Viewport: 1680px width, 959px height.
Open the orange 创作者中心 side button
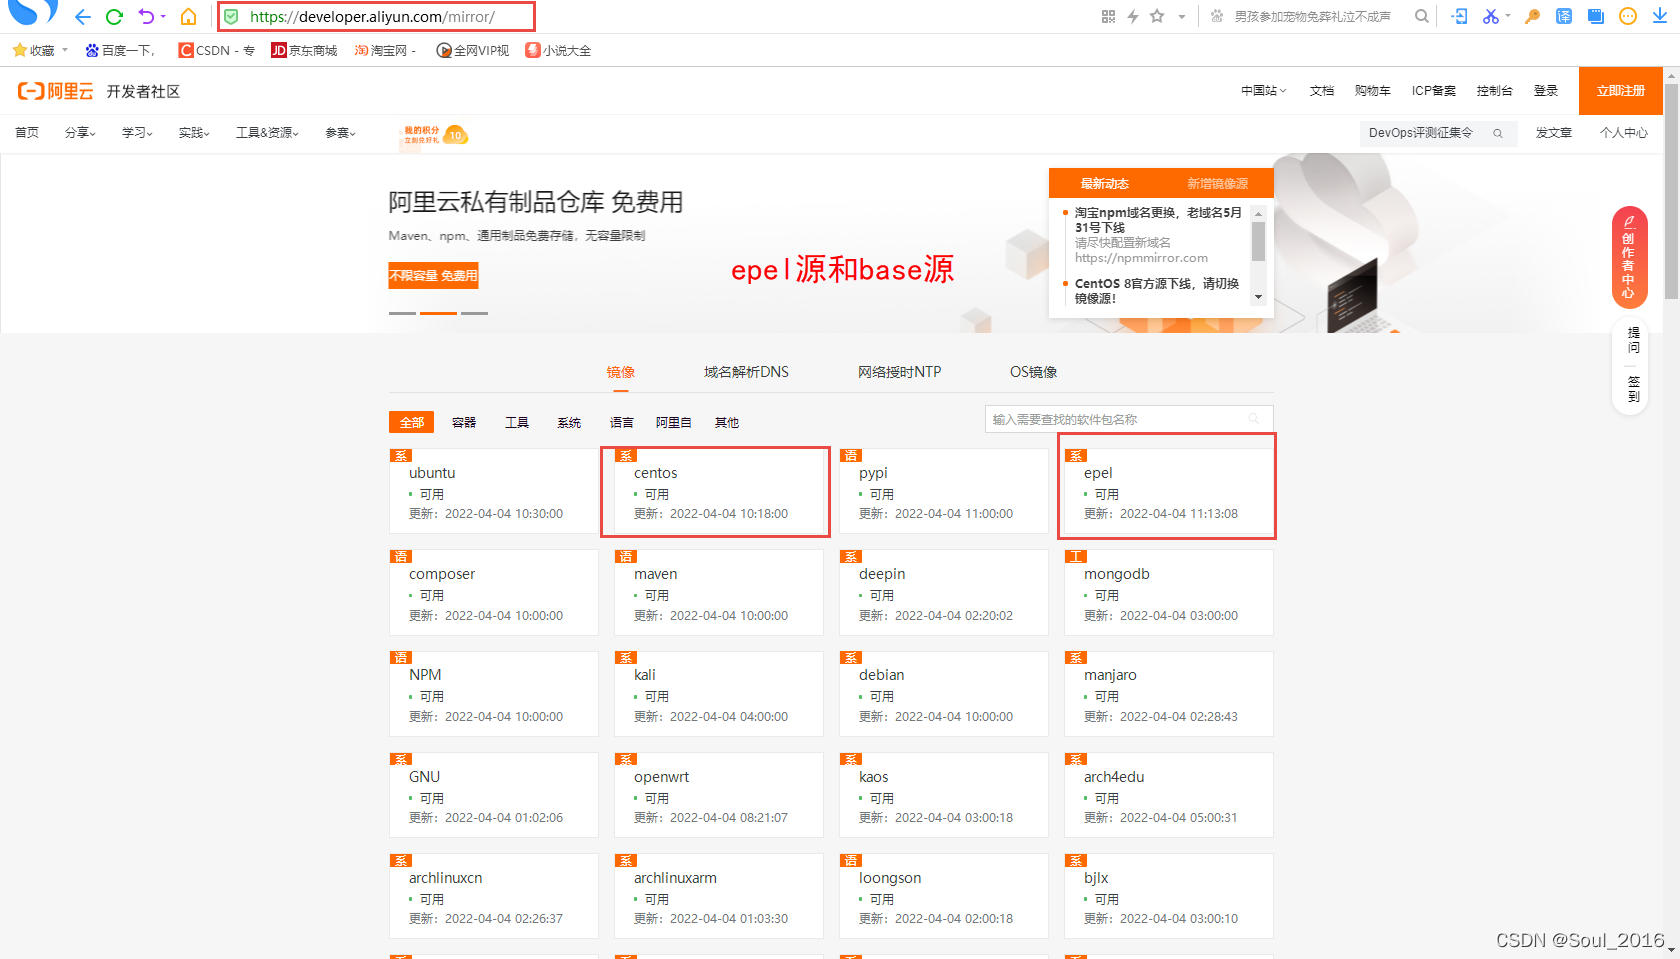(x=1629, y=257)
